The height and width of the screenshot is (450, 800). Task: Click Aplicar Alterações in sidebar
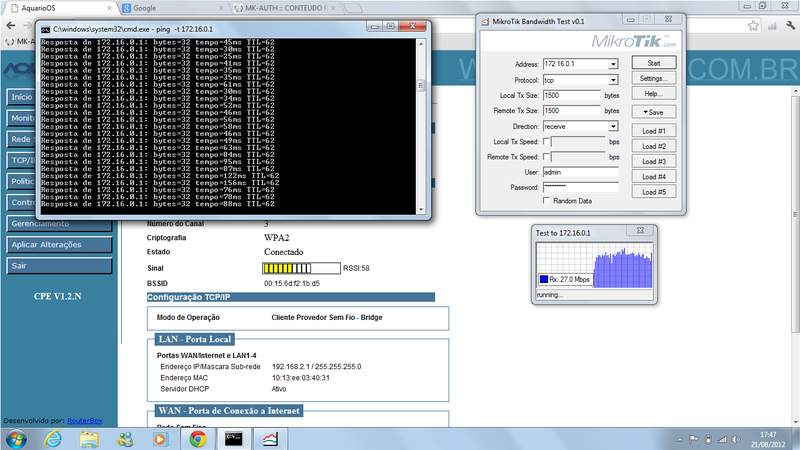pyautogui.click(x=59, y=245)
